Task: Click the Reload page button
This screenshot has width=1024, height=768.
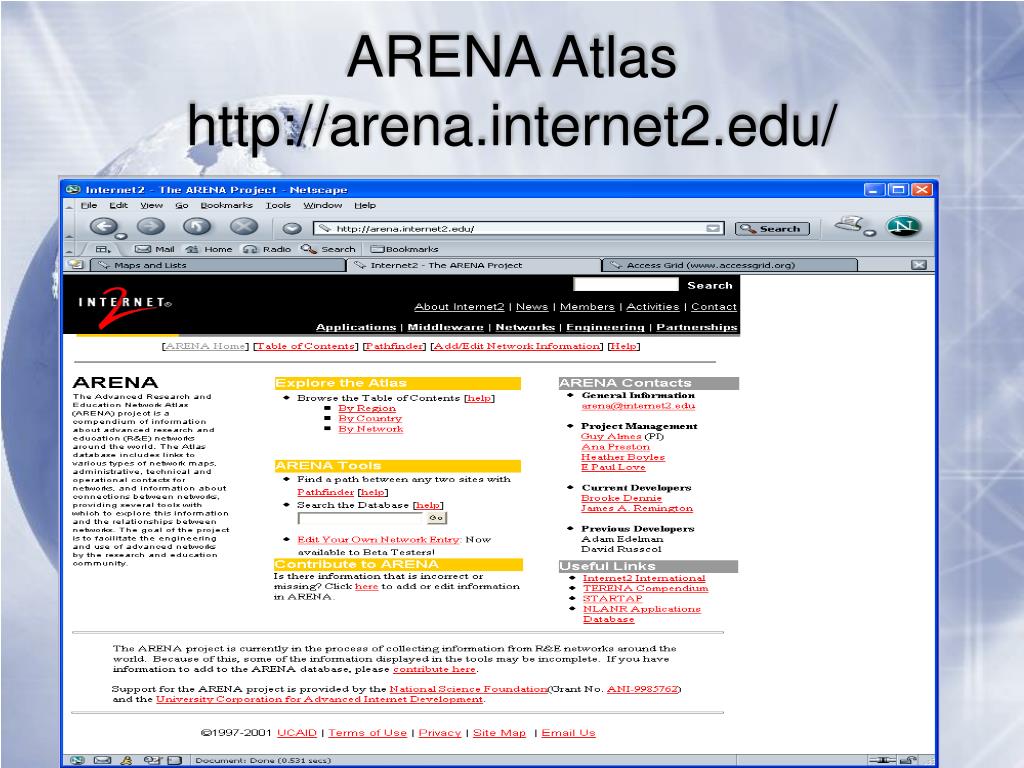Action: [197, 227]
